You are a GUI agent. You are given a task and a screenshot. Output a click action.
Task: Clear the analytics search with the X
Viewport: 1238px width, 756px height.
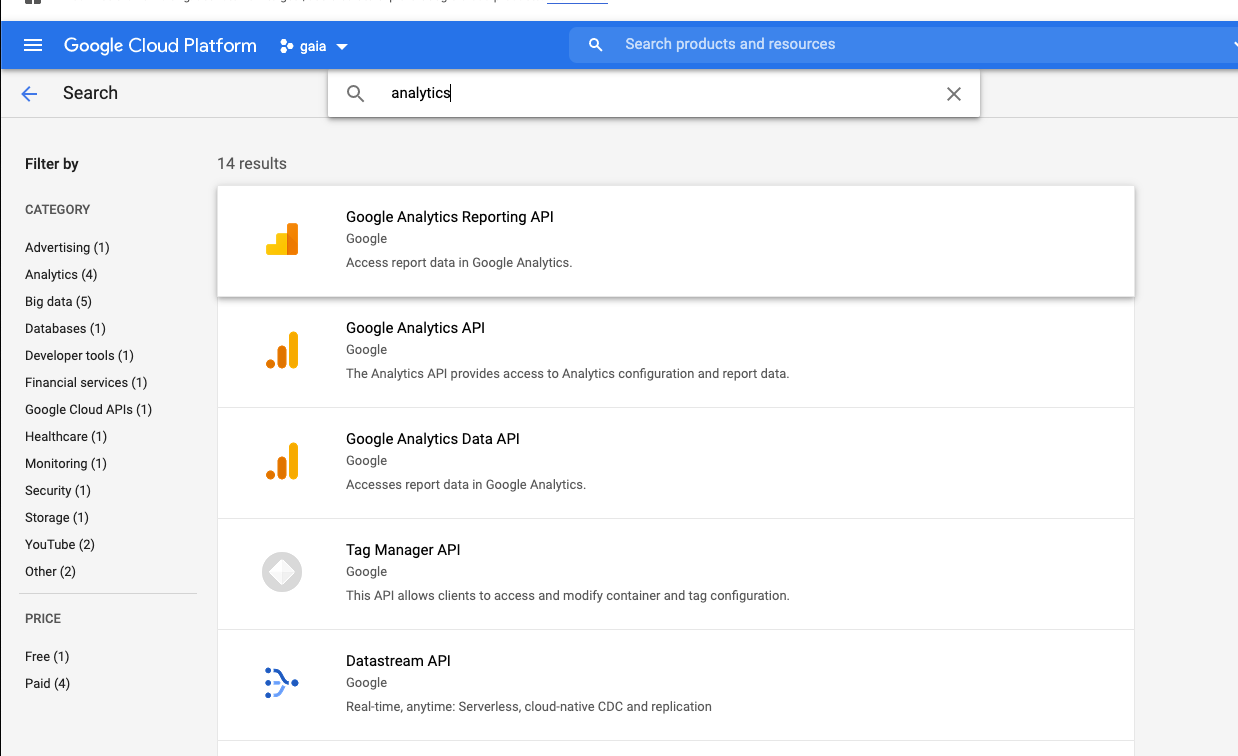tap(954, 94)
